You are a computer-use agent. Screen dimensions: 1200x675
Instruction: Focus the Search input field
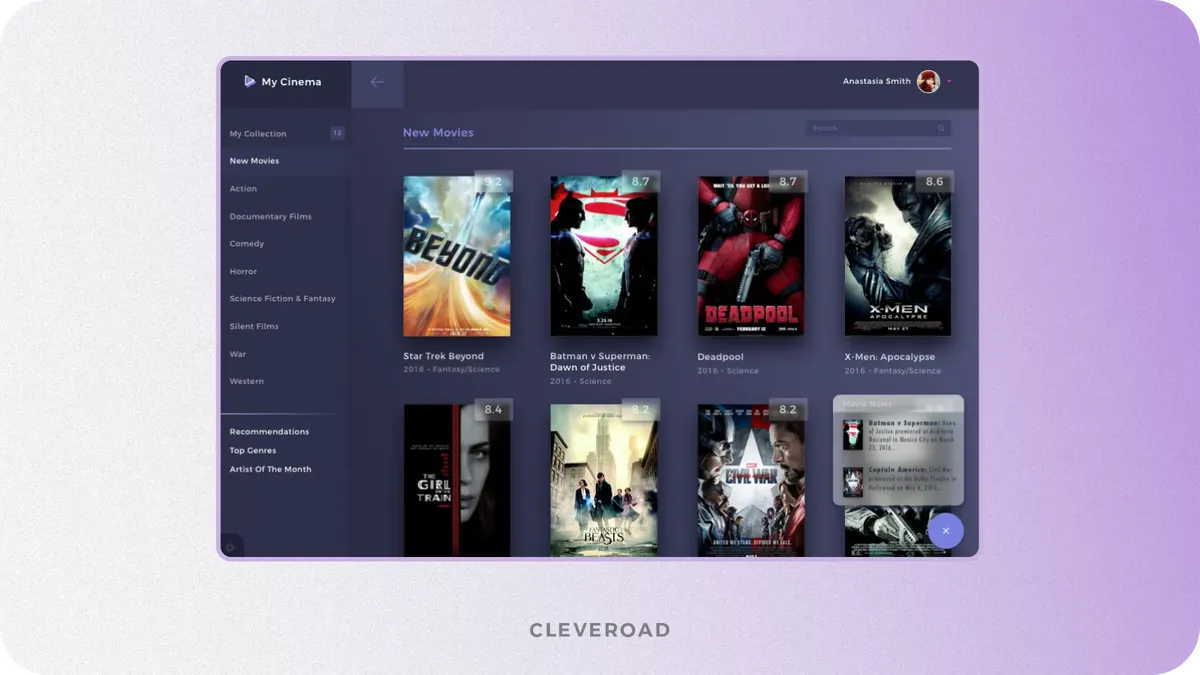878,129
